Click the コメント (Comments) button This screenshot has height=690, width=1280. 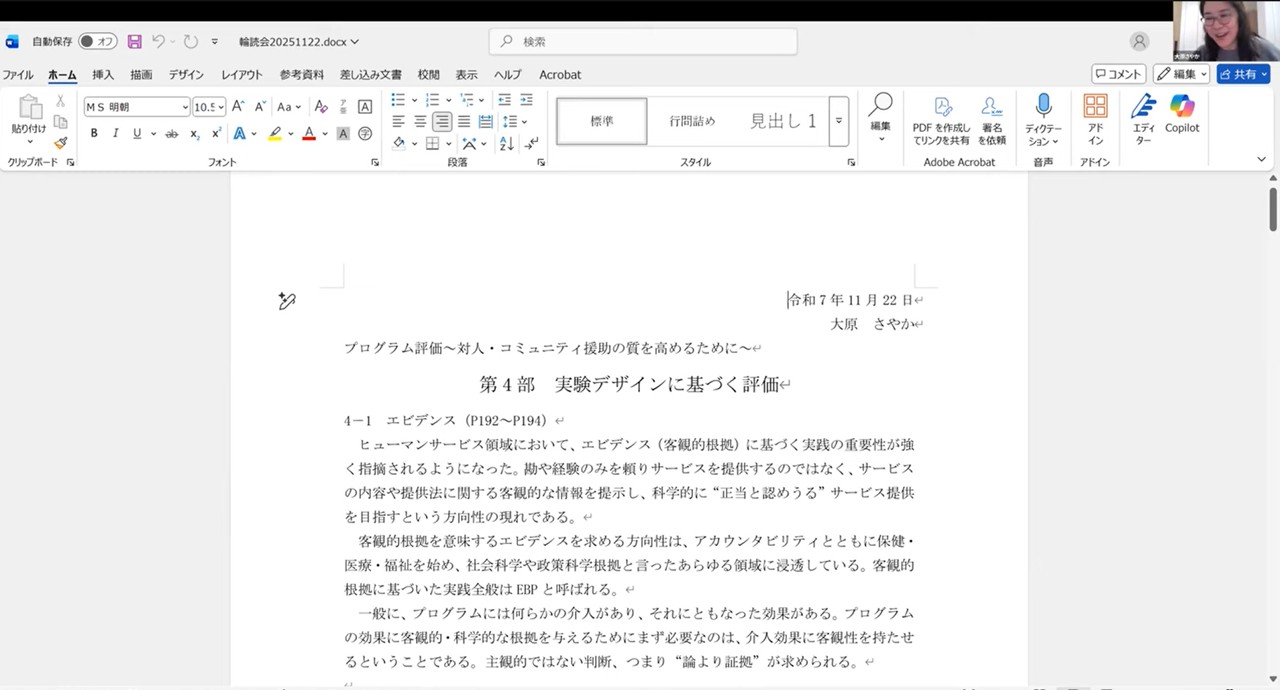(x=1118, y=74)
